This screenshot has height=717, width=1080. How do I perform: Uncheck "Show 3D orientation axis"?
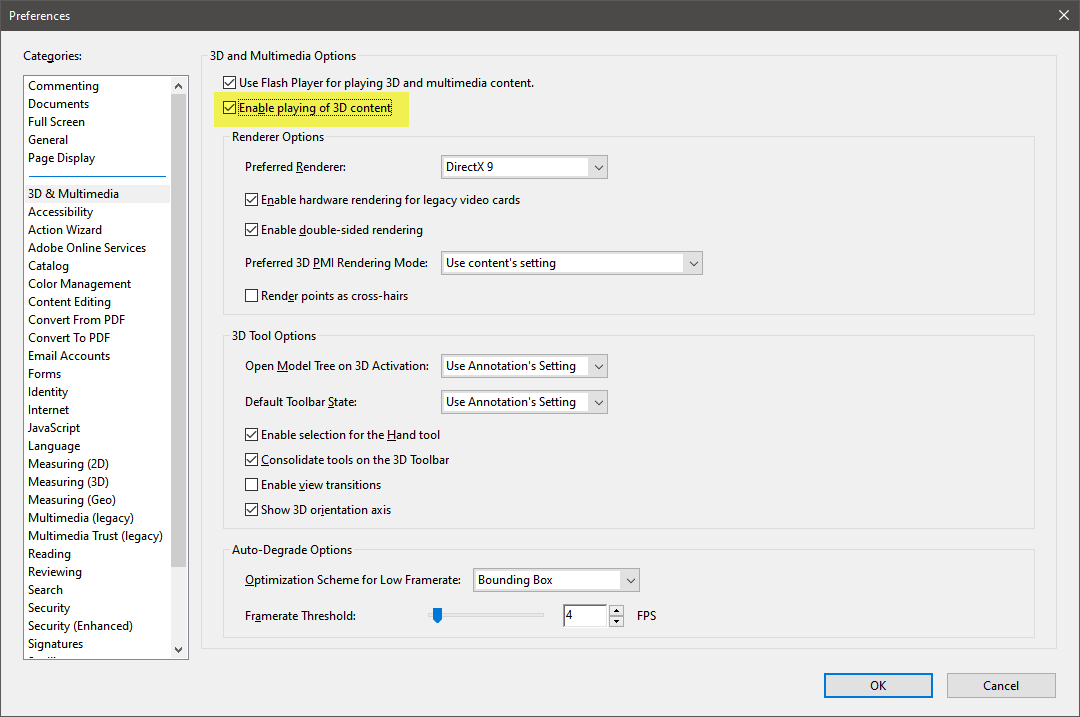(251, 509)
